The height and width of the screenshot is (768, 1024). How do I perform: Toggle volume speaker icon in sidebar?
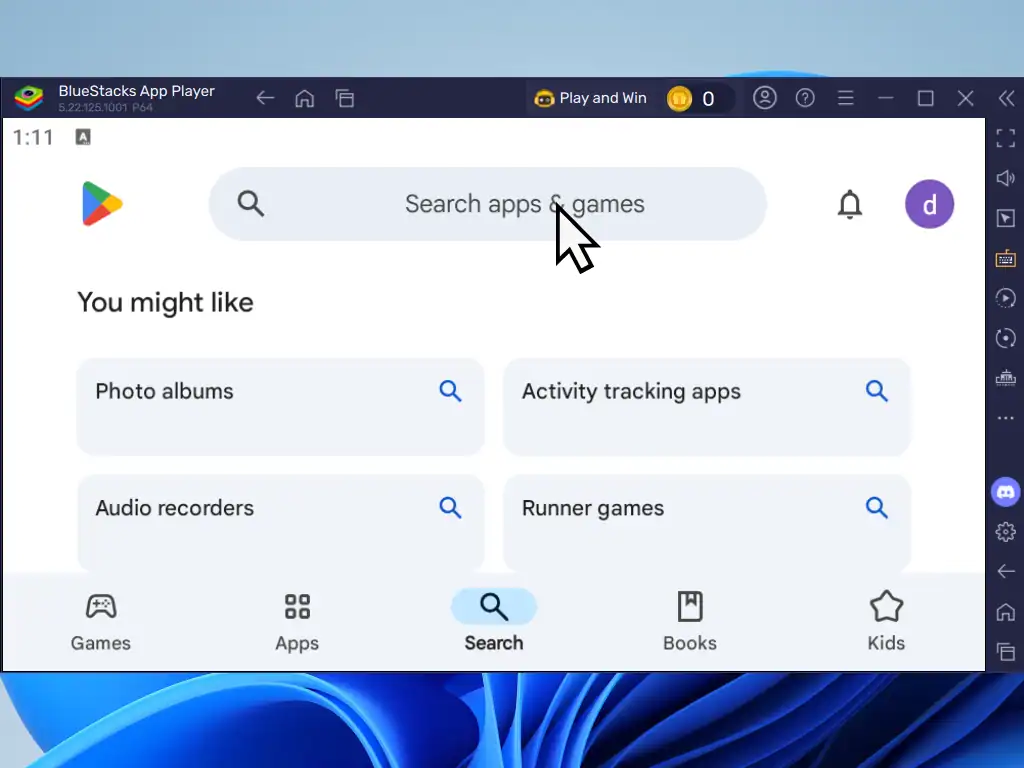click(x=1005, y=178)
